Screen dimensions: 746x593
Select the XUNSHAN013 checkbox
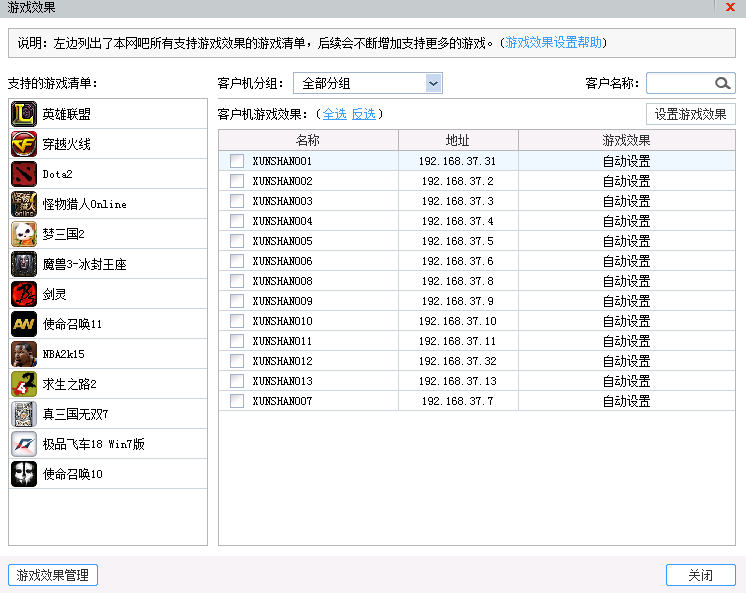click(x=237, y=381)
